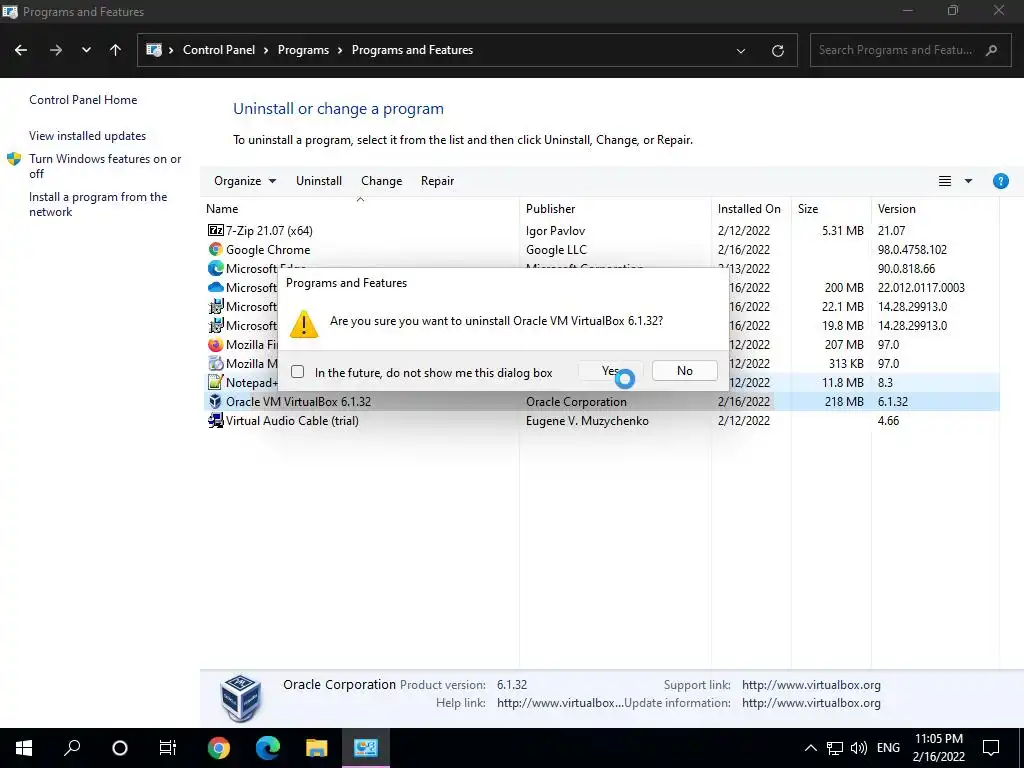Click the Forward navigation arrow
Screen dimensions: 1024x768
[x=56, y=50]
